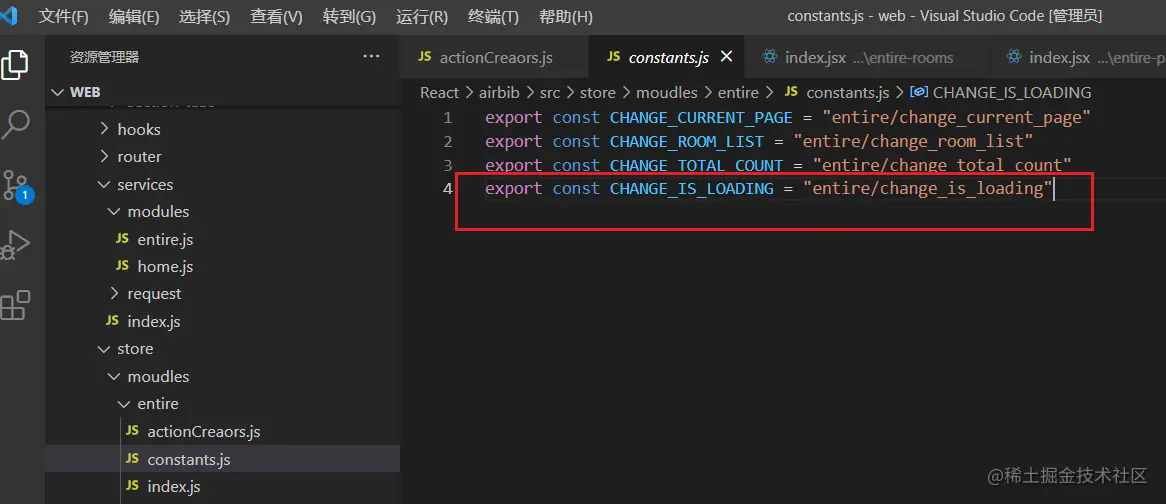The height and width of the screenshot is (504, 1166).
Task: Click 资源管理器 panel title
Action: (x=104, y=57)
